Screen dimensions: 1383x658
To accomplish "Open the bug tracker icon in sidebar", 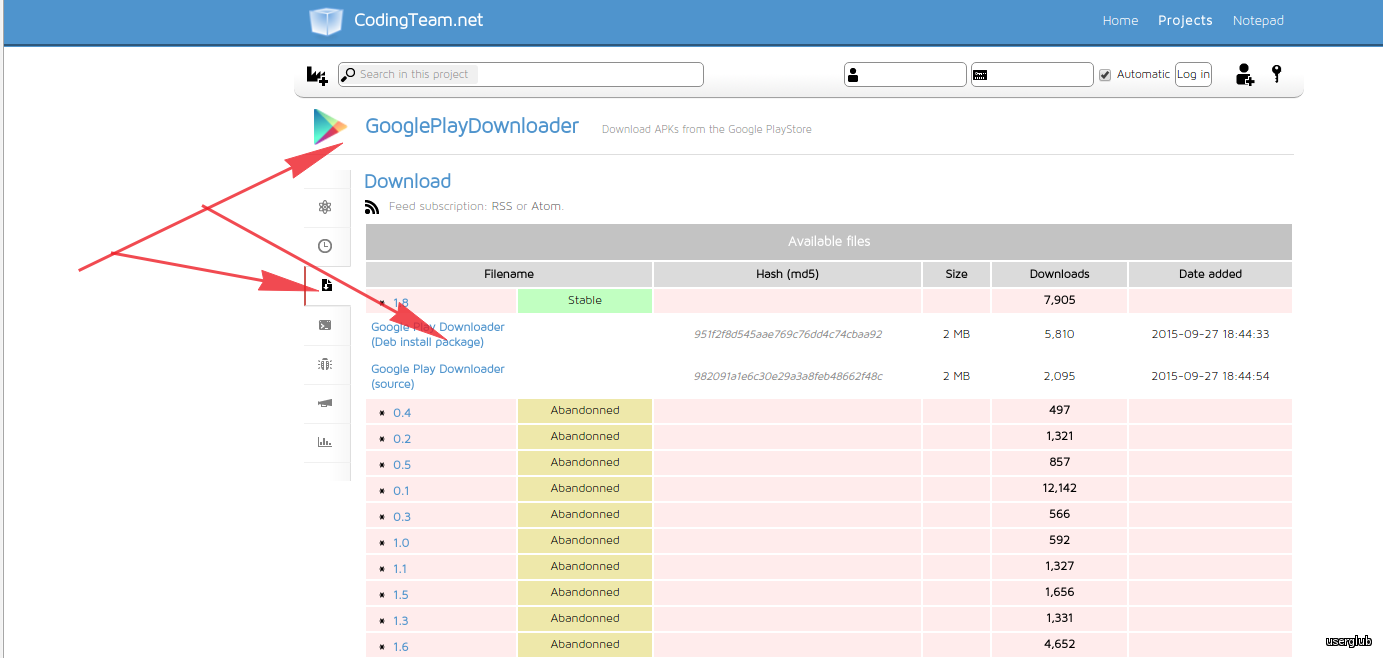I will click(x=325, y=364).
